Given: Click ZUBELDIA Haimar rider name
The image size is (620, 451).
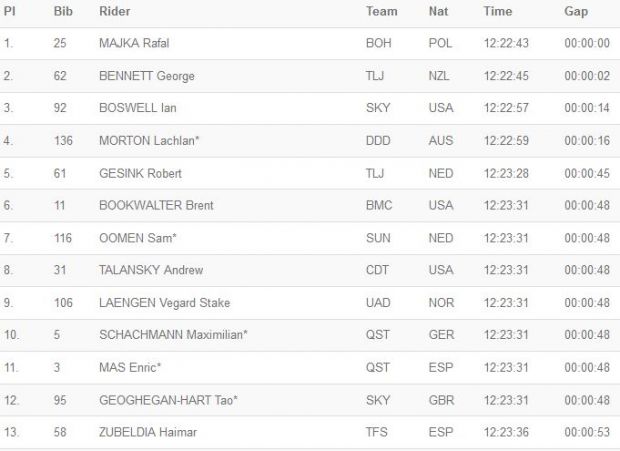Looking at the screenshot, I should point(148,432).
